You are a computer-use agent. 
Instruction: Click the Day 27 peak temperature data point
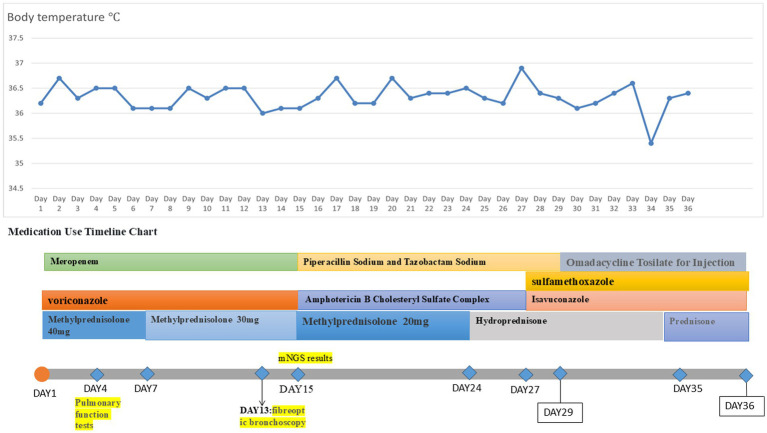pyautogui.click(x=521, y=68)
